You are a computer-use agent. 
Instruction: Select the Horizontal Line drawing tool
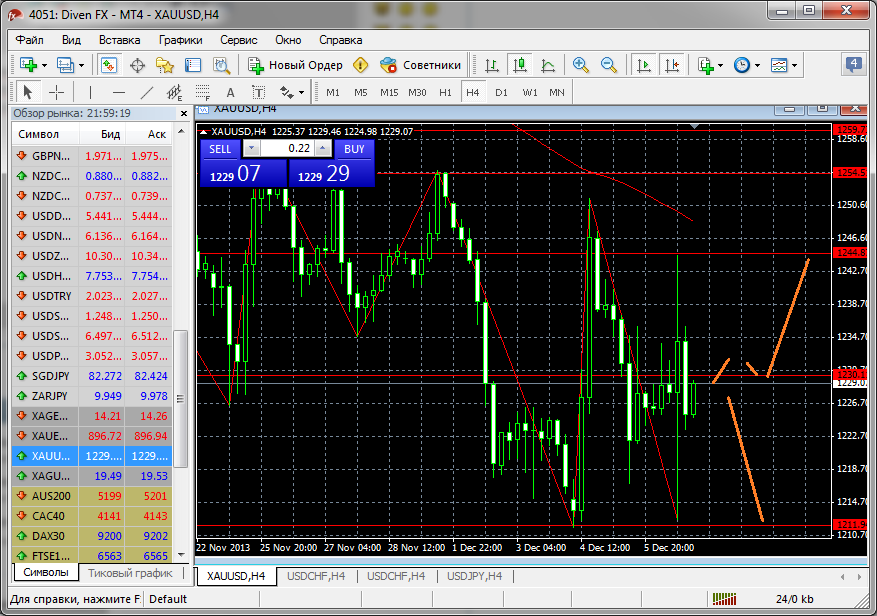(119, 92)
